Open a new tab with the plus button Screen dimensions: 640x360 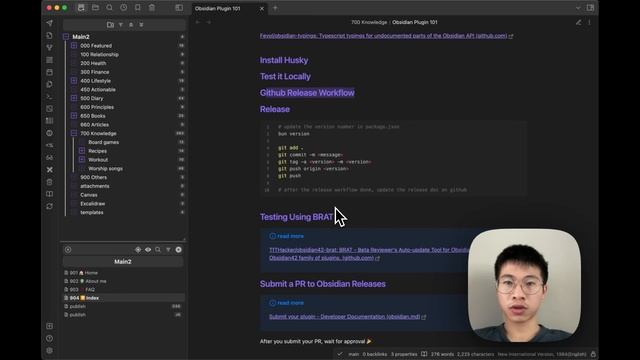click(275, 8)
